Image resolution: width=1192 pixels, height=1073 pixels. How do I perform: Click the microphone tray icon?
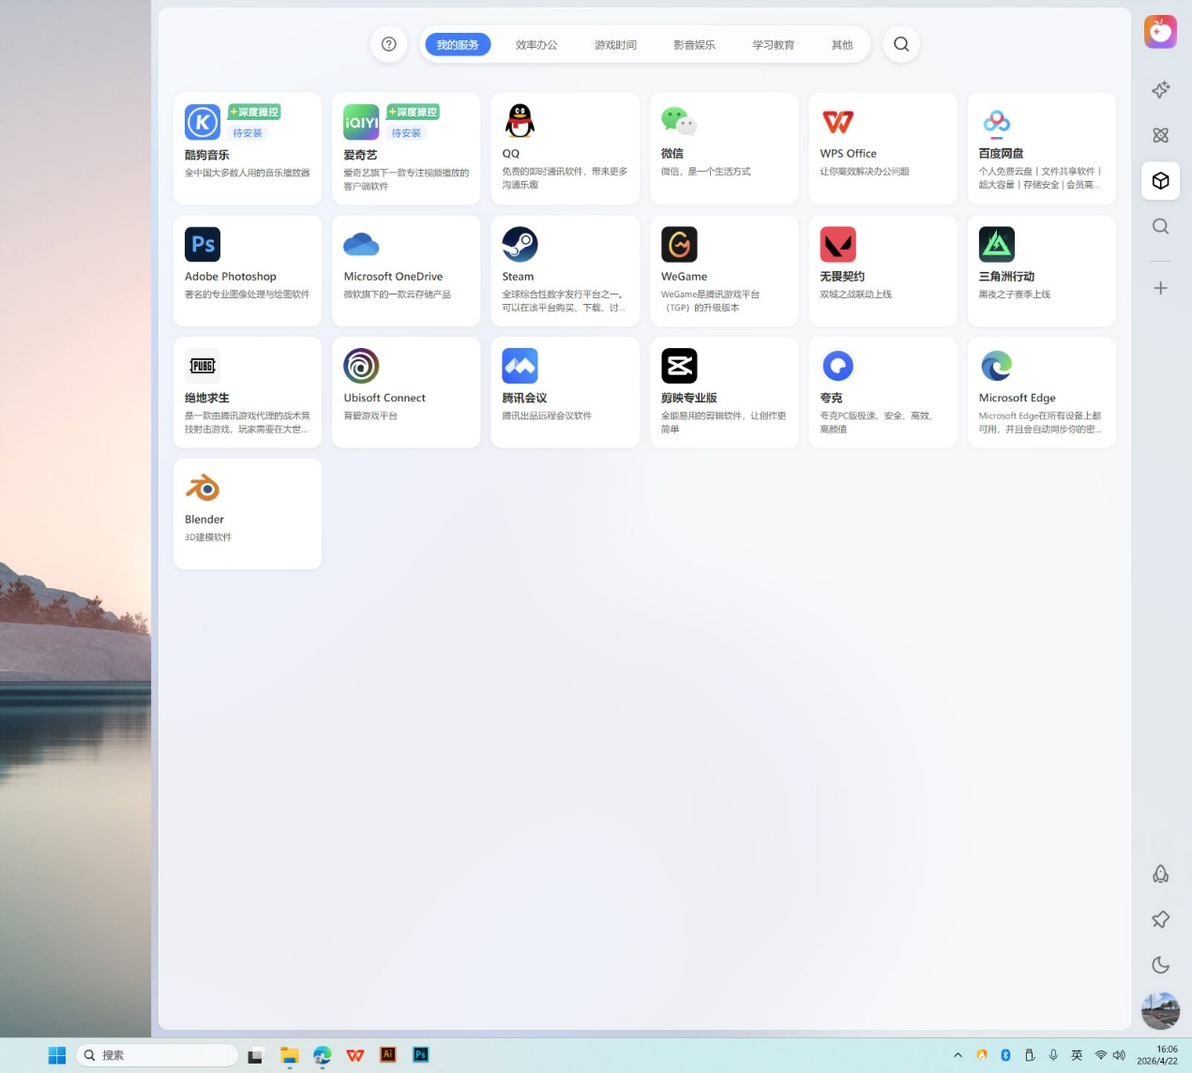pyautogui.click(x=1053, y=1055)
